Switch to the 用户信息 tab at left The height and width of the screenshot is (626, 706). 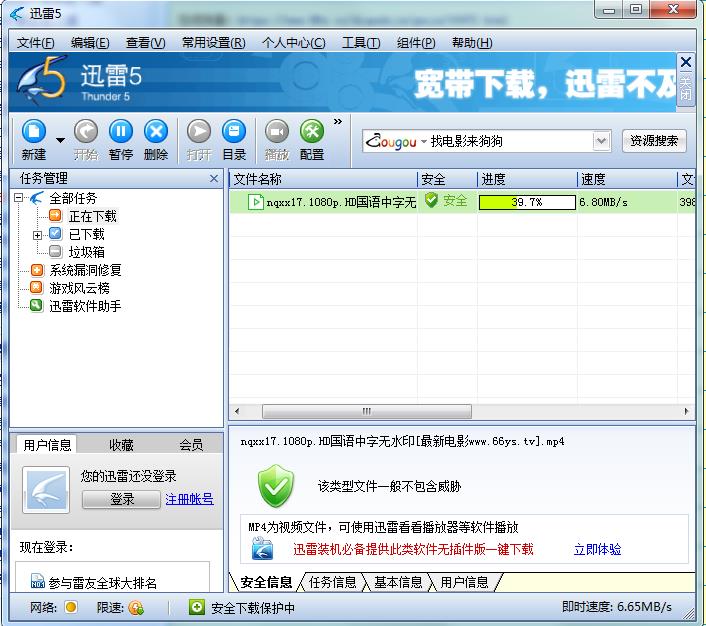(x=47, y=445)
